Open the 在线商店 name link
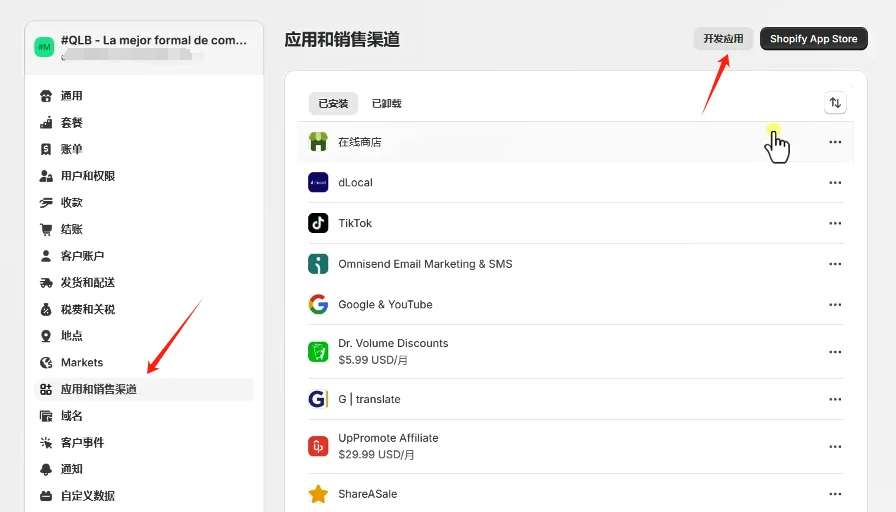This screenshot has height=512, width=896. (360, 142)
